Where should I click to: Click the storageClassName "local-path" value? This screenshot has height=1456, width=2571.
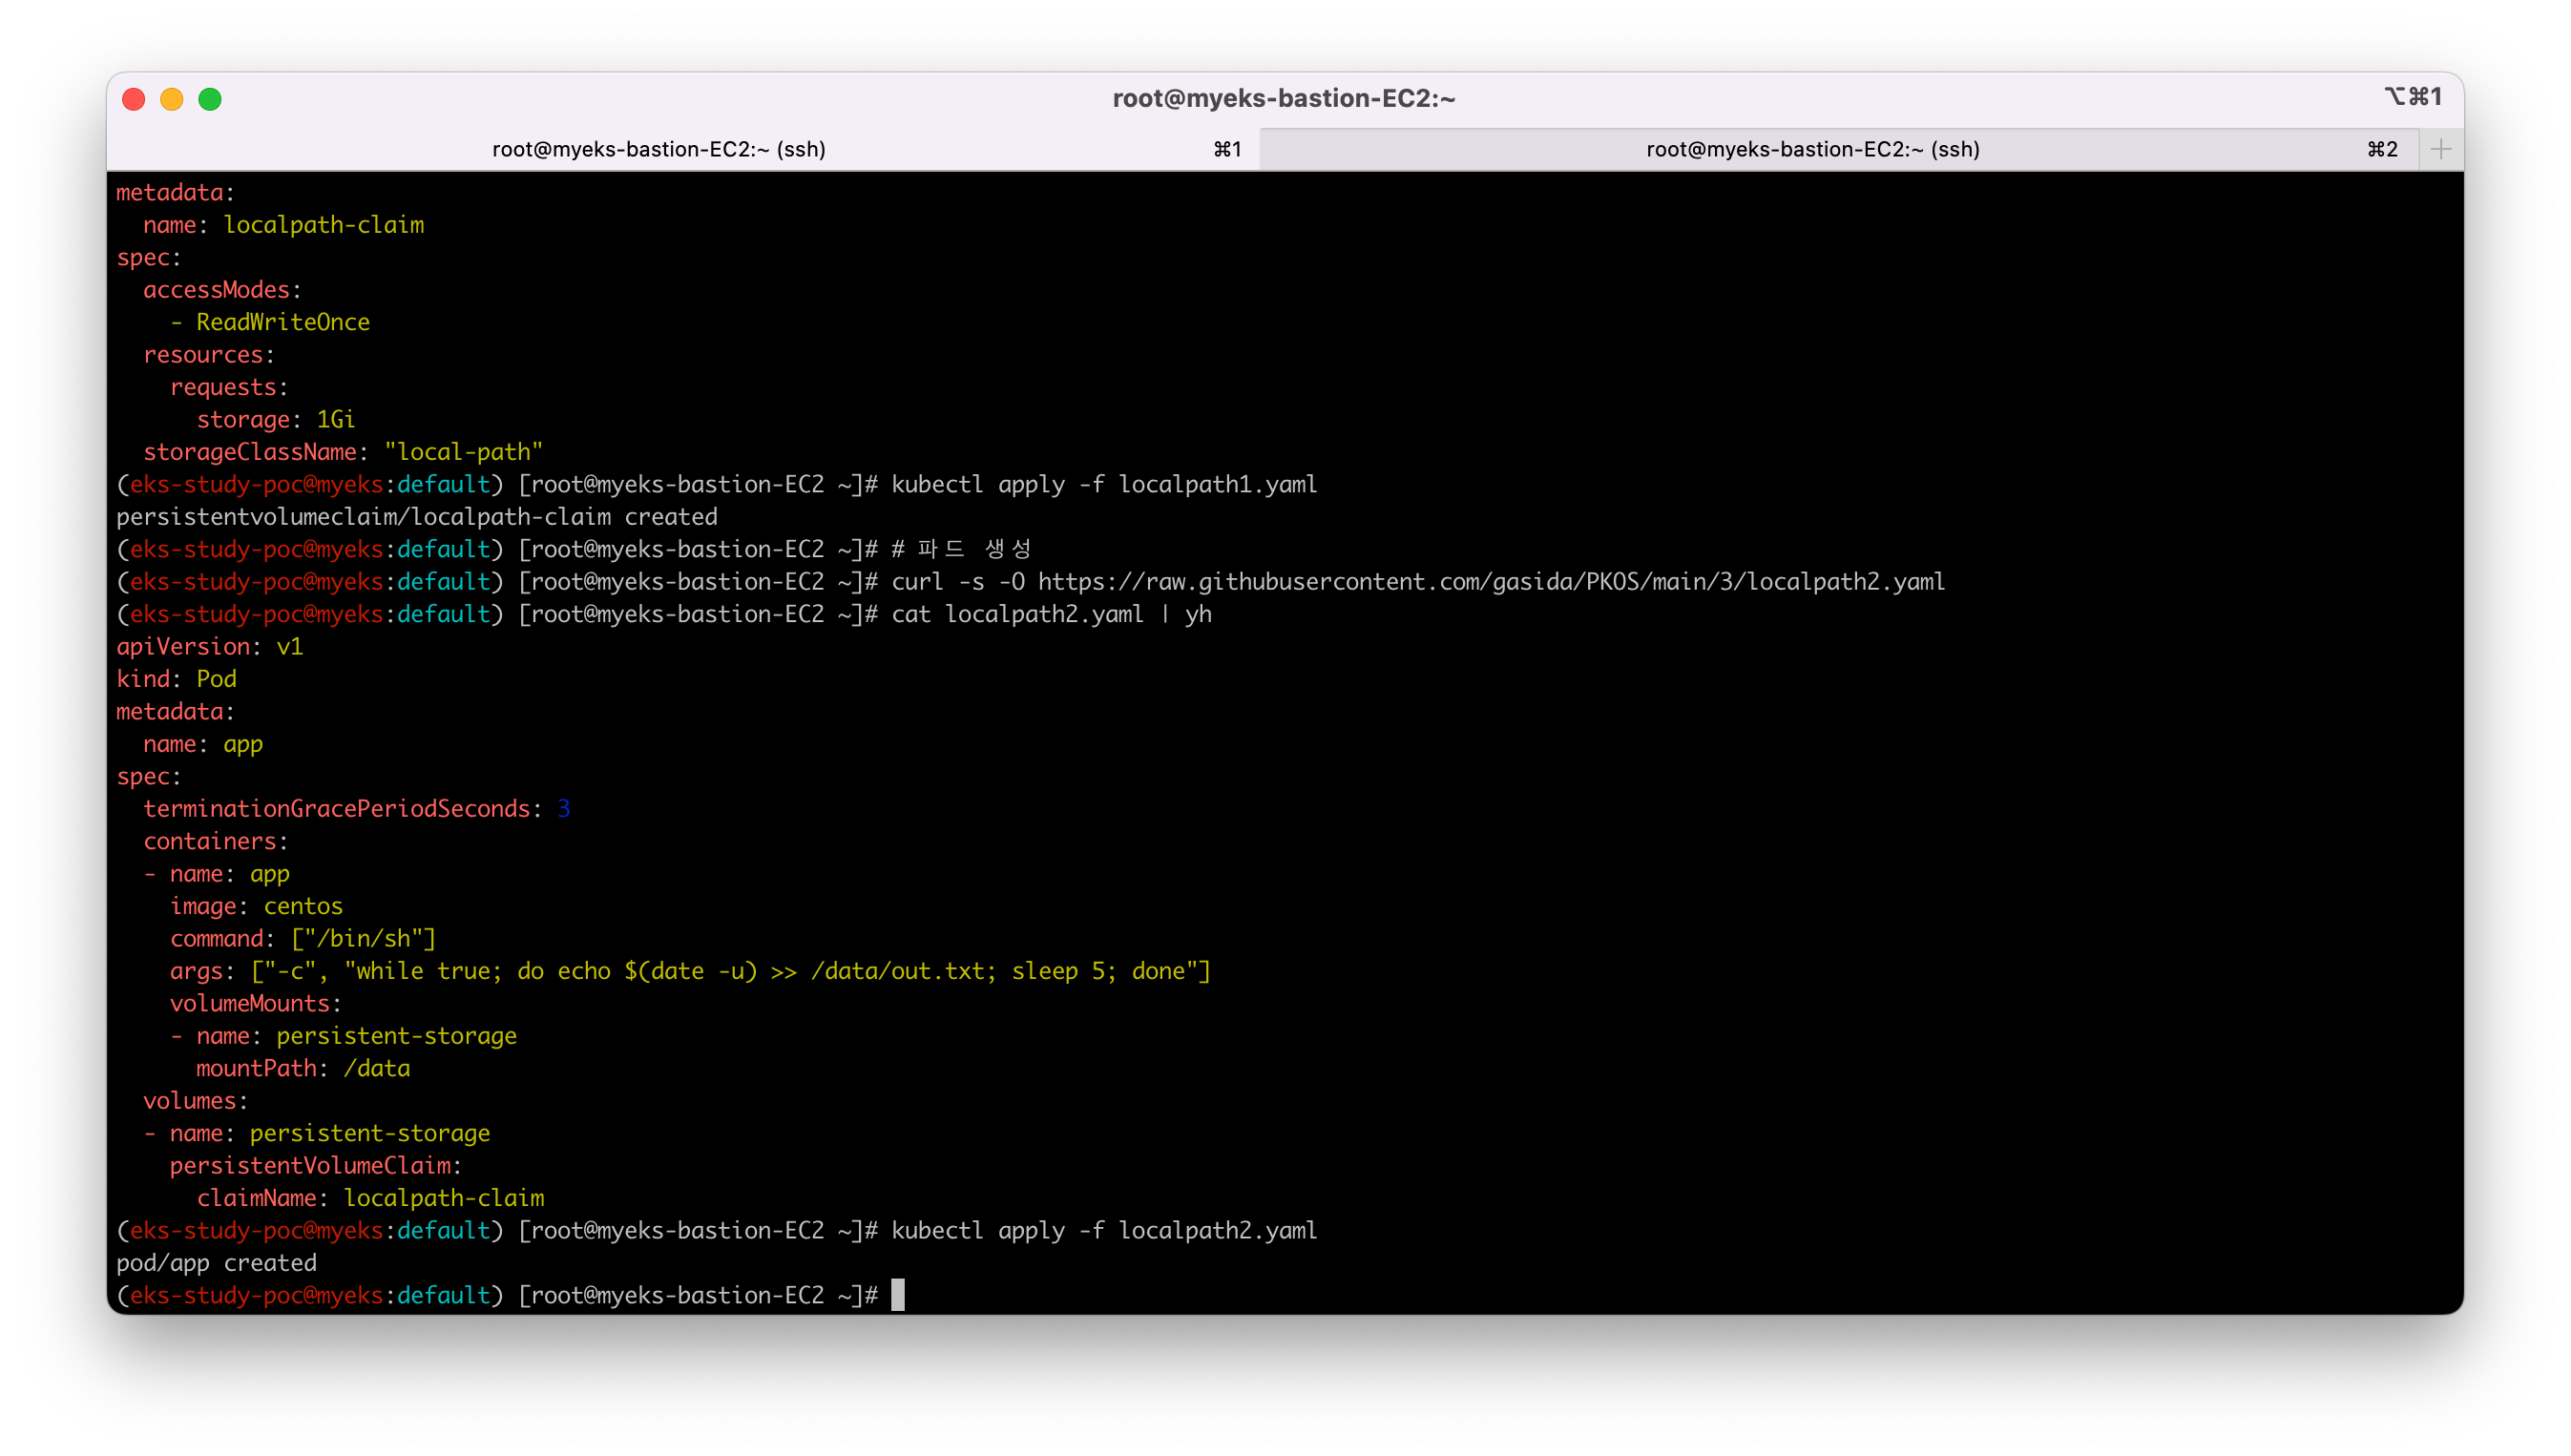[x=463, y=452]
